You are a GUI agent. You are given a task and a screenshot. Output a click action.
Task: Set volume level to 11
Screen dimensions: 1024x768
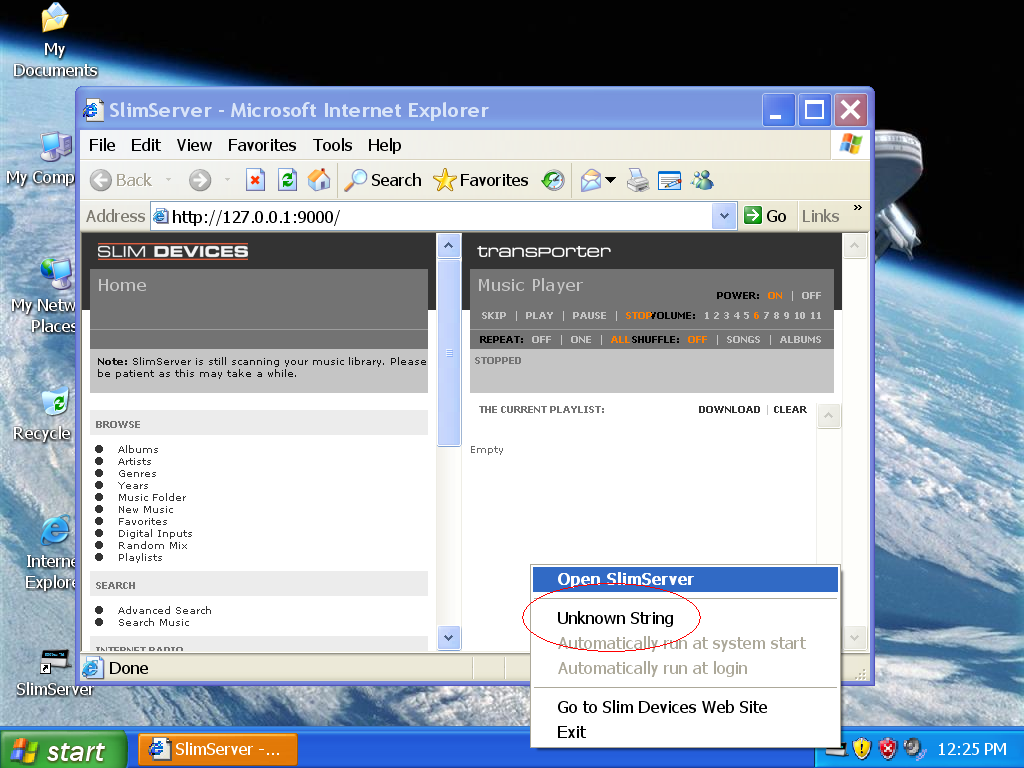point(816,316)
